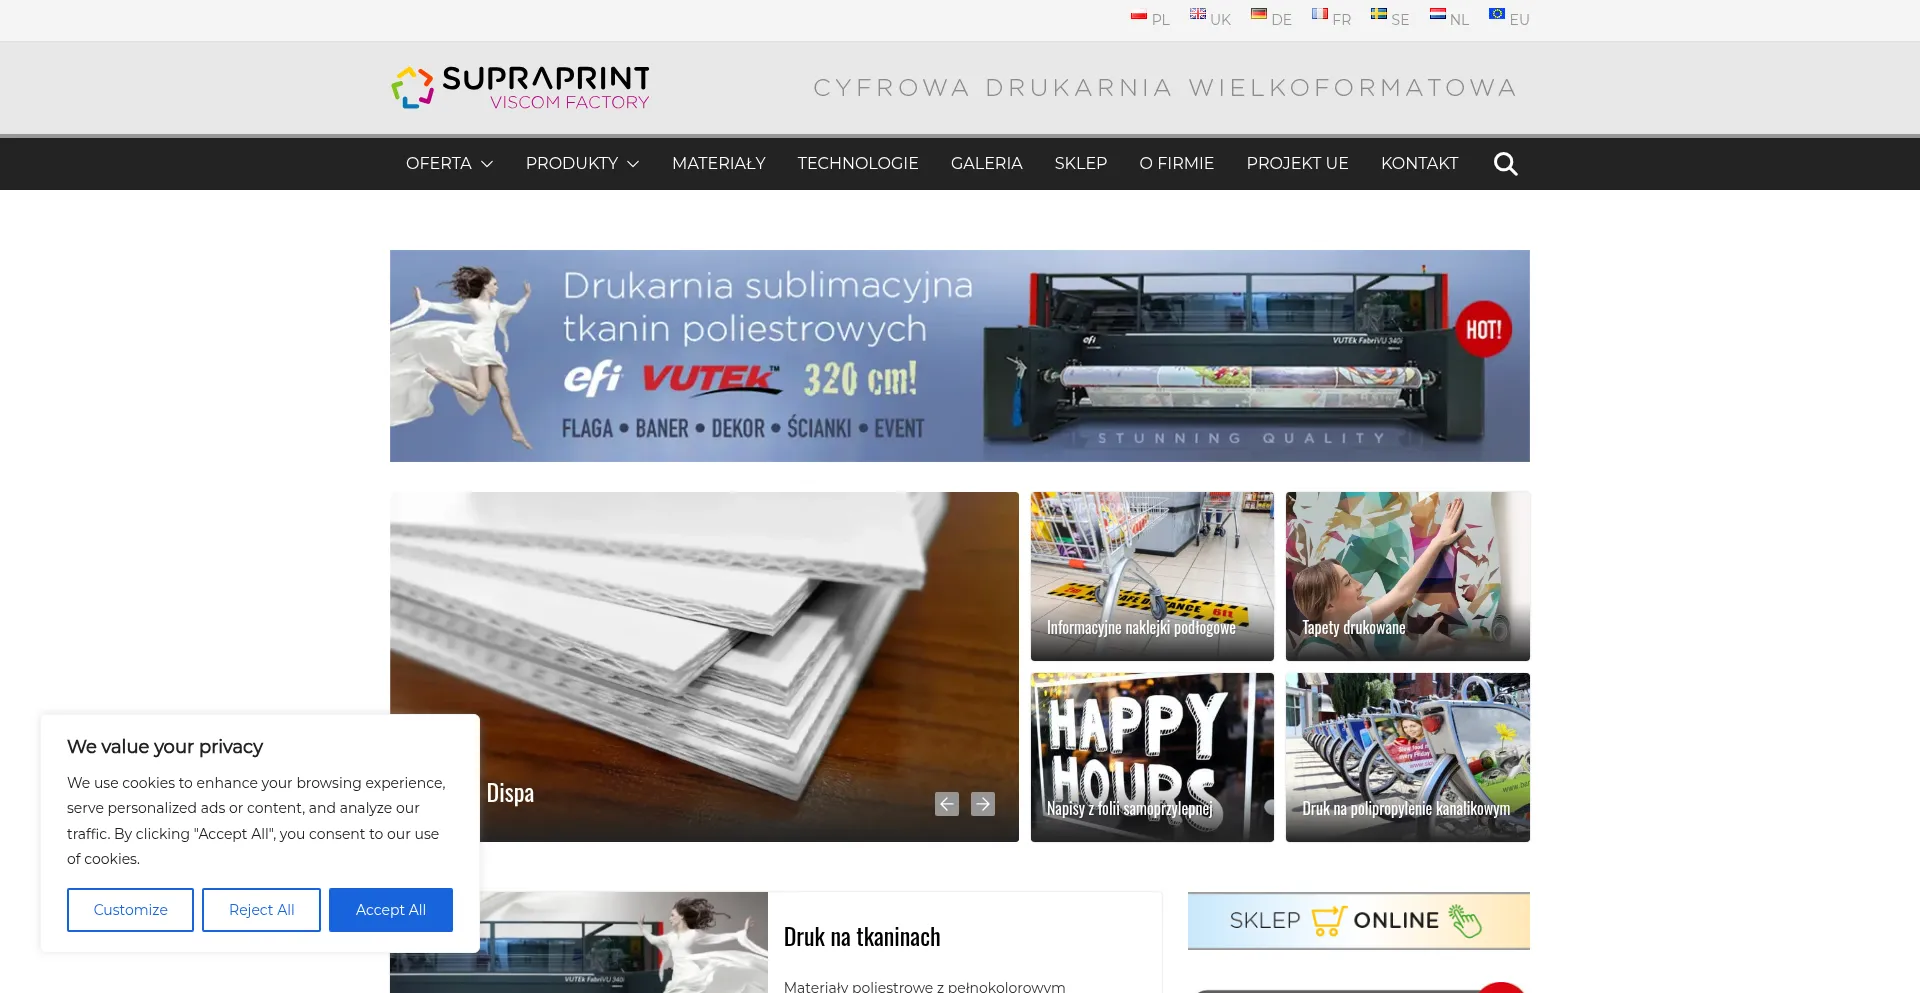
Task: Visit the O FIRMIE page
Action: pyautogui.click(x=1177, y=164)
